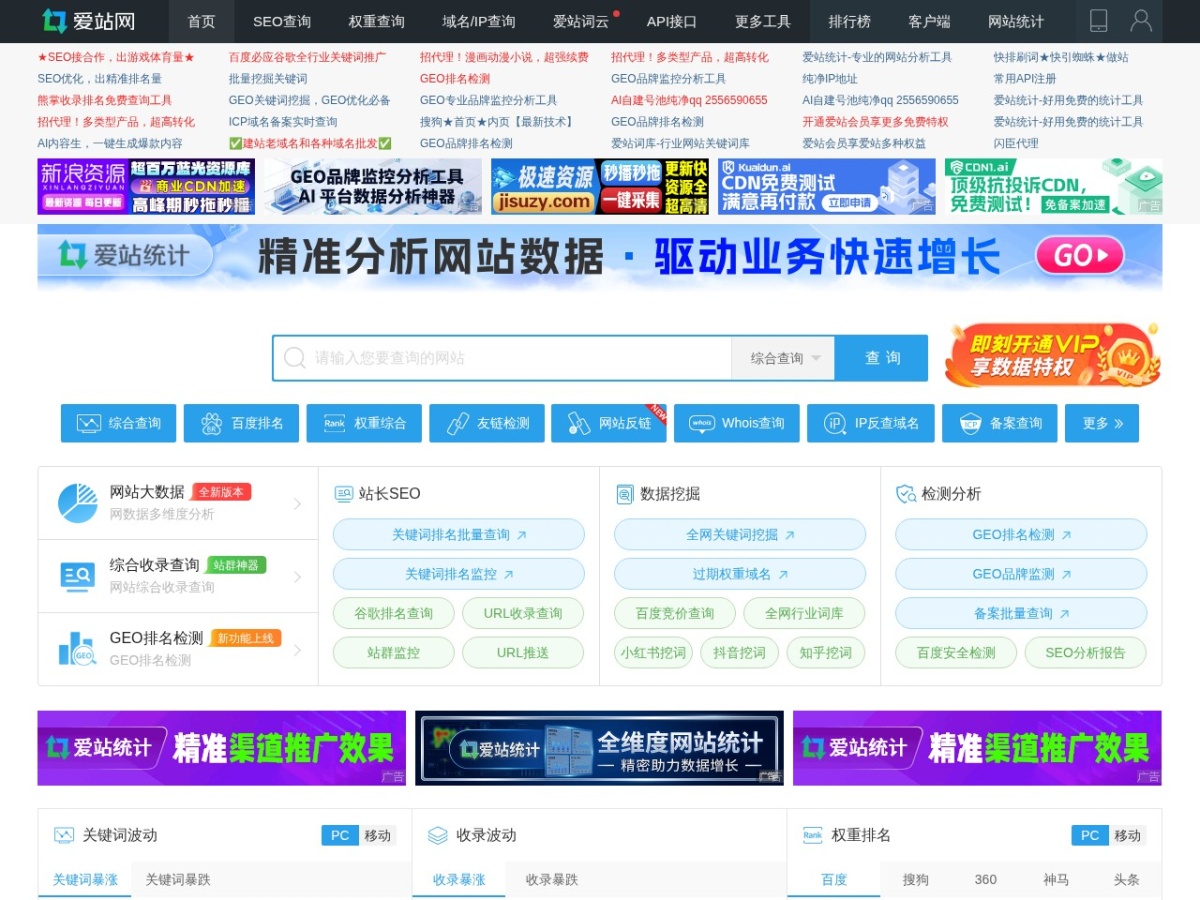
Task: Open 综合收录查询 monitor icon
Action: coord(77,576)
